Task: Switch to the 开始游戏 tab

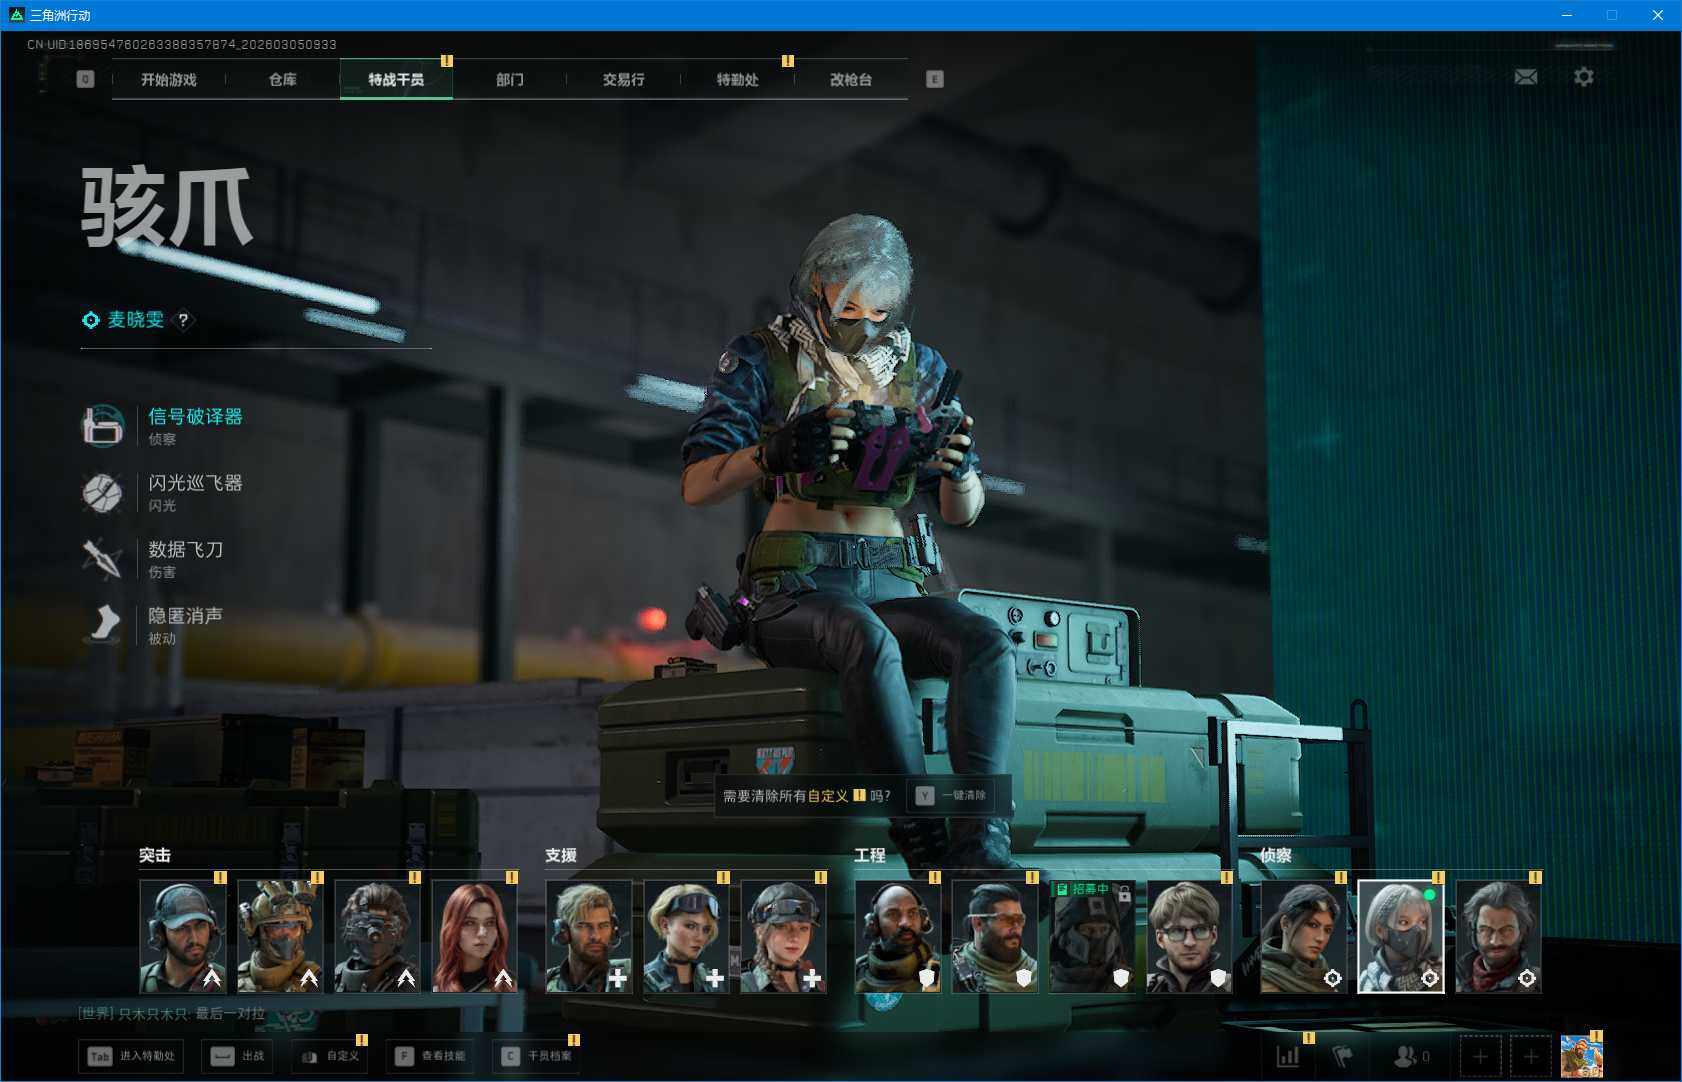Action: (x=169, y=79)
